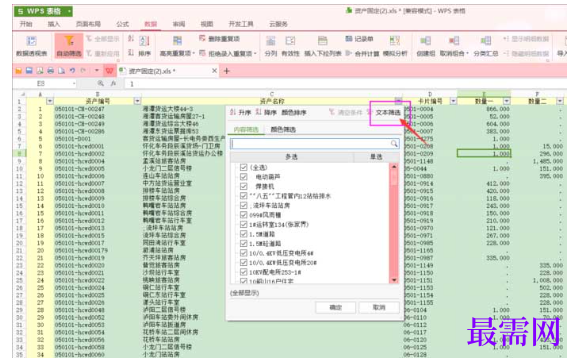Image resolution: width=579 pixels, height=363 pixels.
Task: Click the 文本筛选 text filter button
Action: click(x=388, y=112)
